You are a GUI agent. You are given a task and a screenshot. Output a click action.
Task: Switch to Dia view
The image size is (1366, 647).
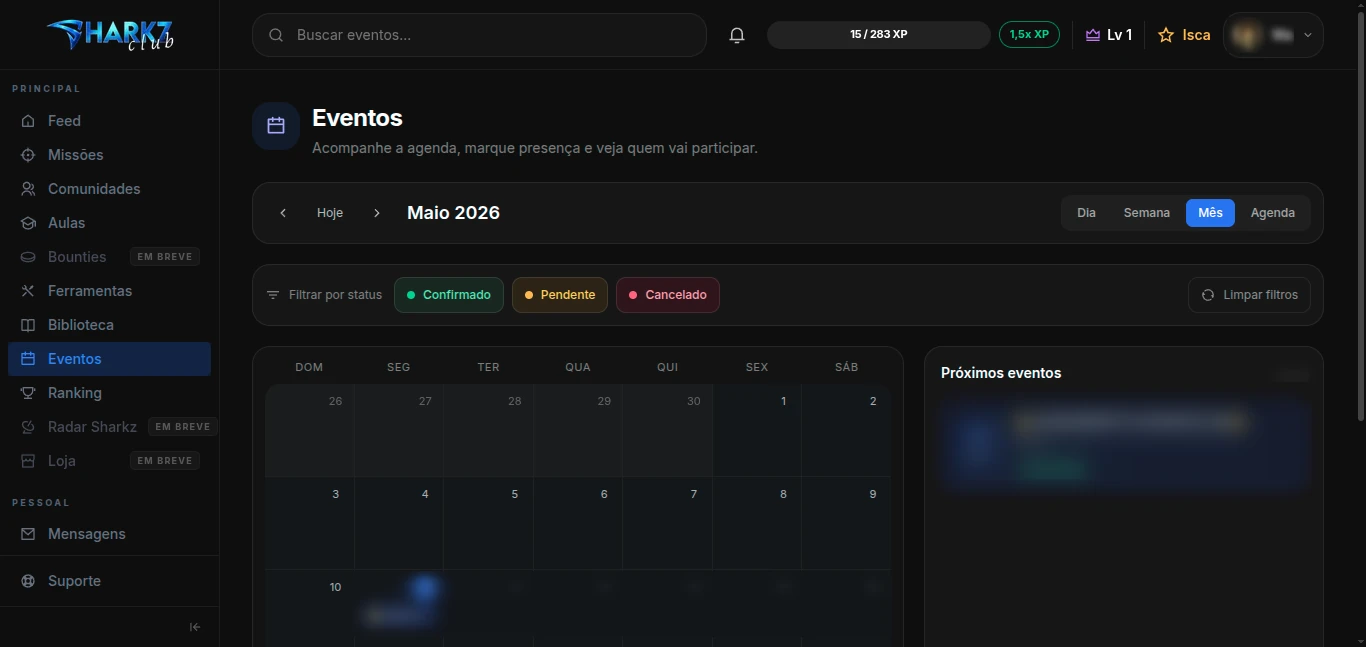[1087, 213]
